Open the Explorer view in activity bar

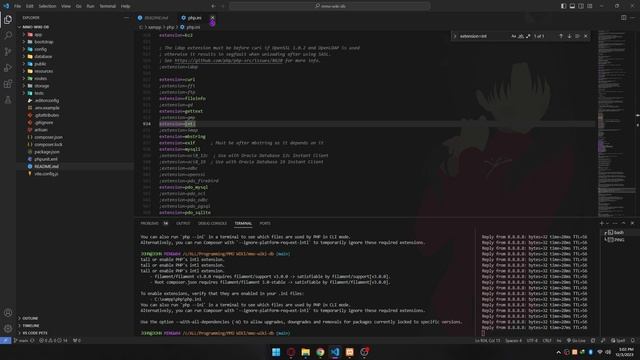[8, 20]
